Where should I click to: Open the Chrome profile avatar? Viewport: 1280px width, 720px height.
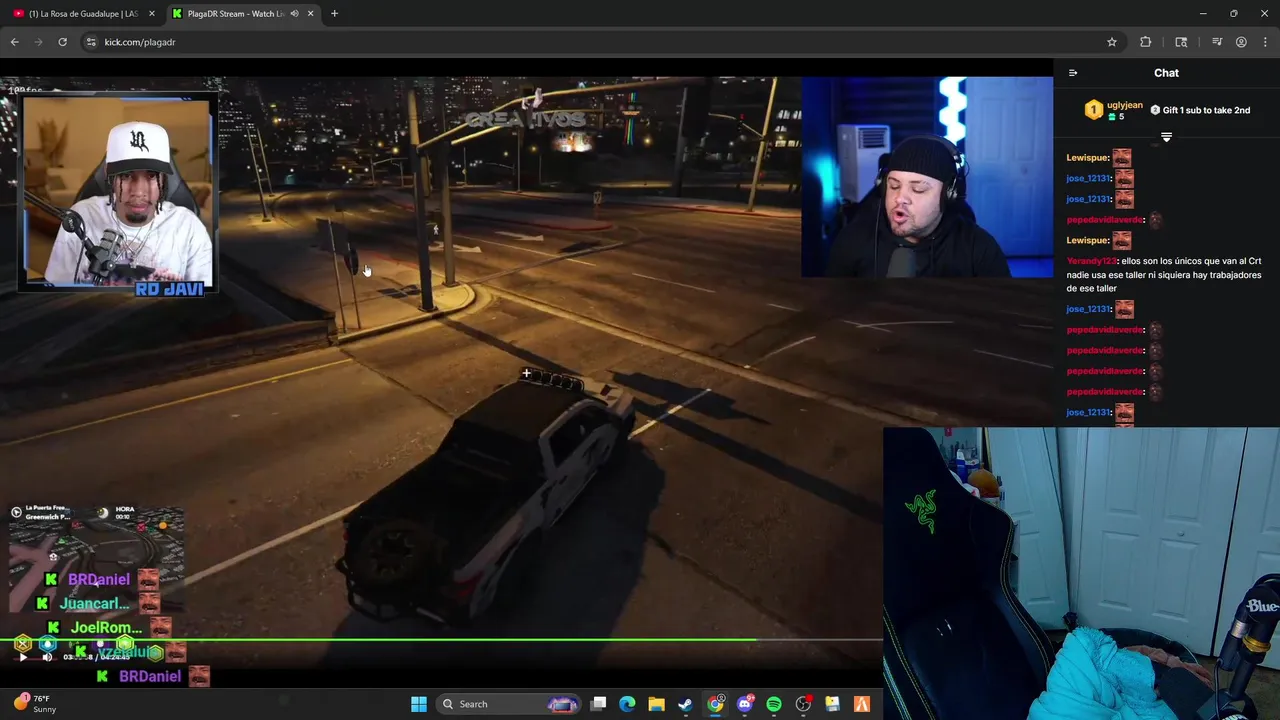click(1241, 42)
